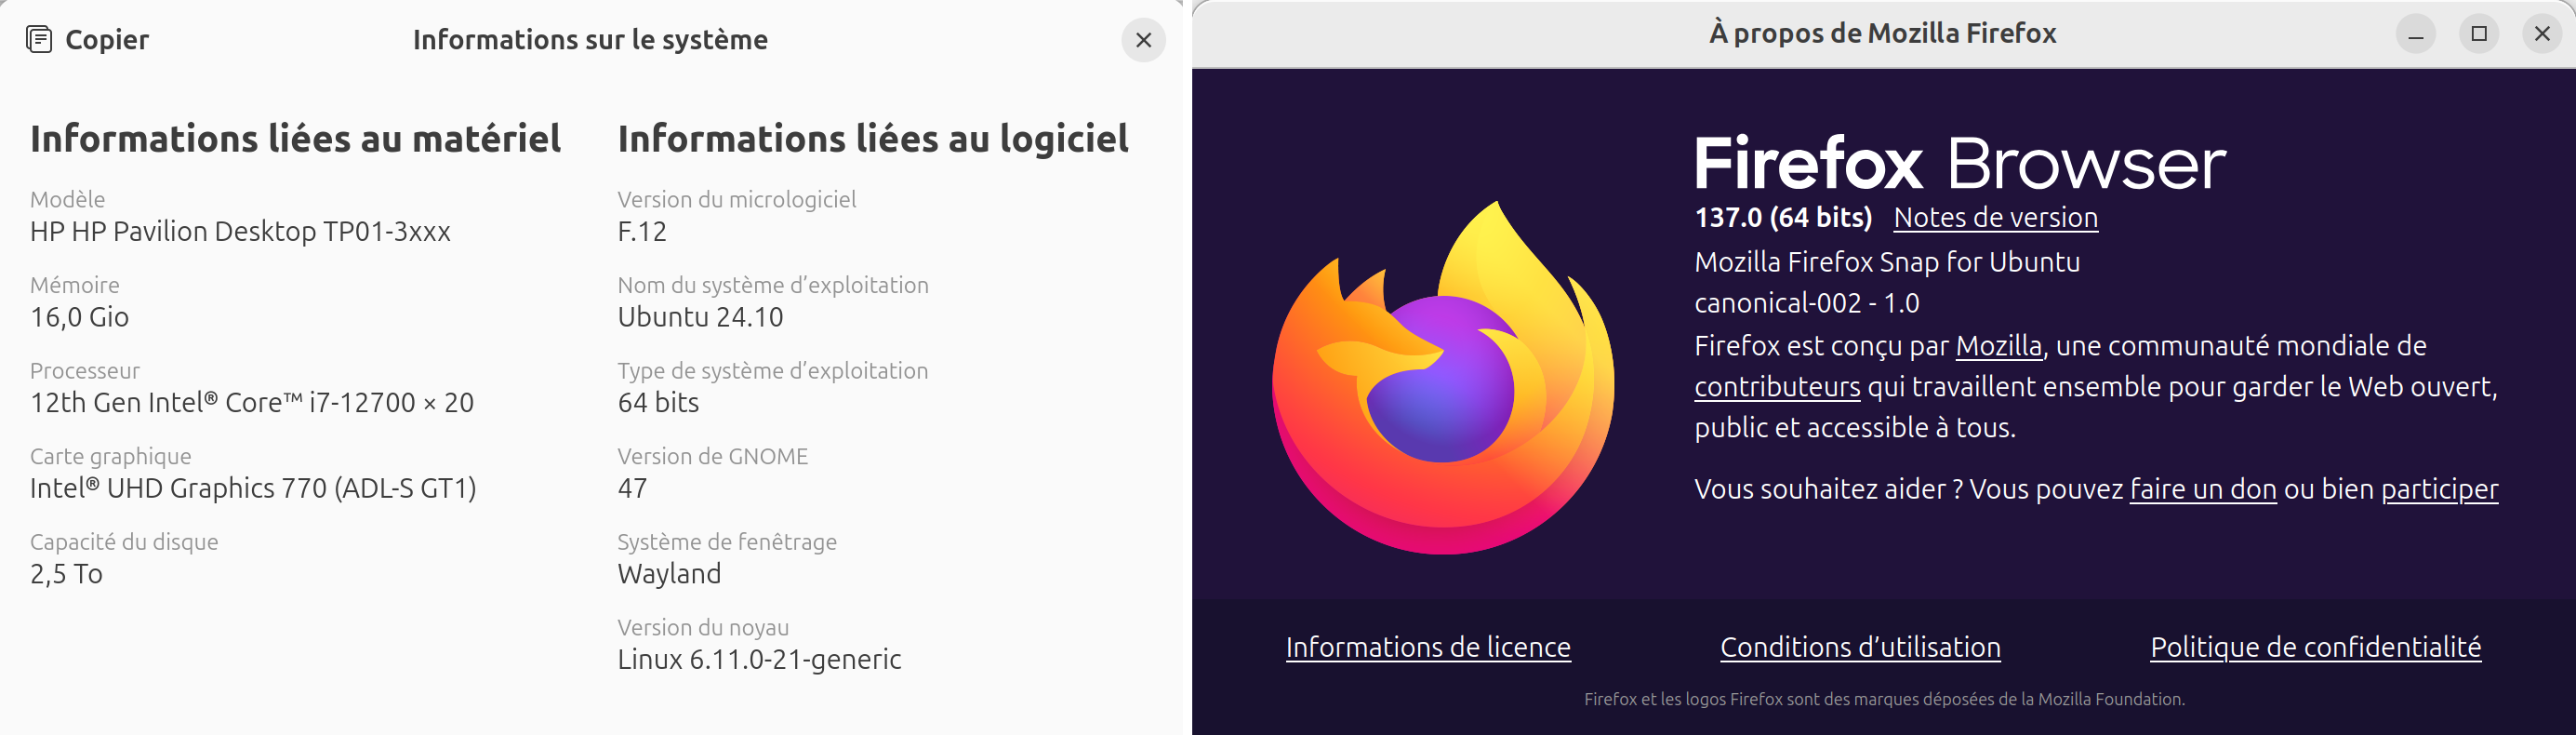The image size is (2576, 735).
Task: Click the Copier button label
Action: (107, 40)
